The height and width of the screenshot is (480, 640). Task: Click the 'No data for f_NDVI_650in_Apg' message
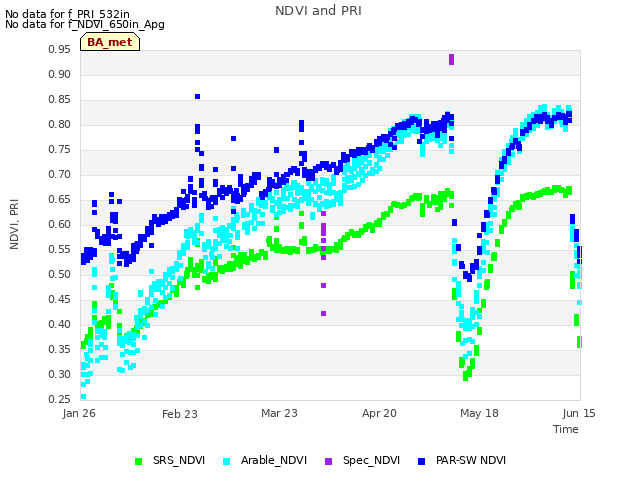[85, 24]
